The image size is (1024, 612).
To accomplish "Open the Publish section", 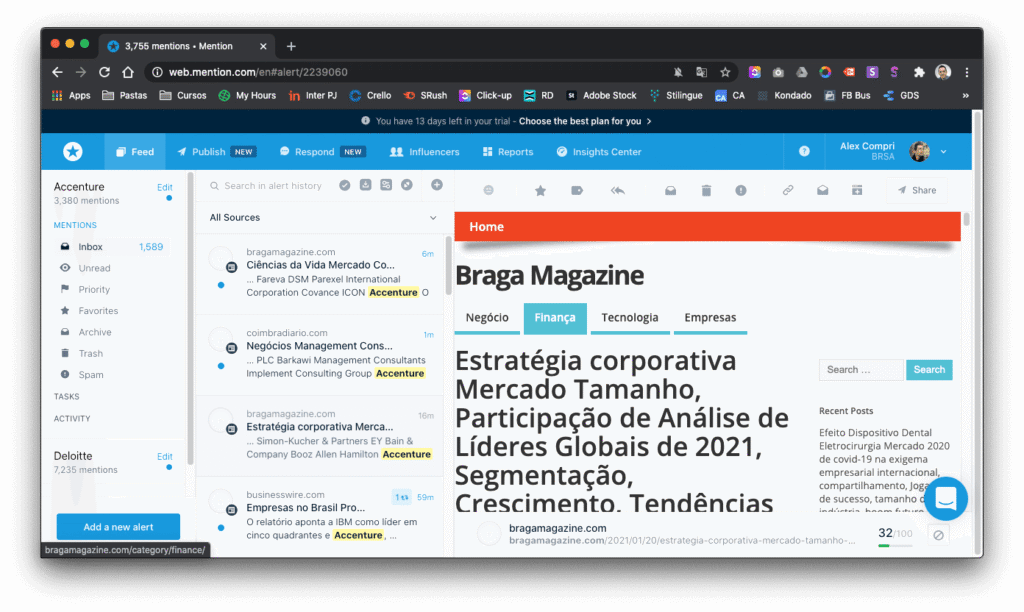I will click(x=216, y=152).
